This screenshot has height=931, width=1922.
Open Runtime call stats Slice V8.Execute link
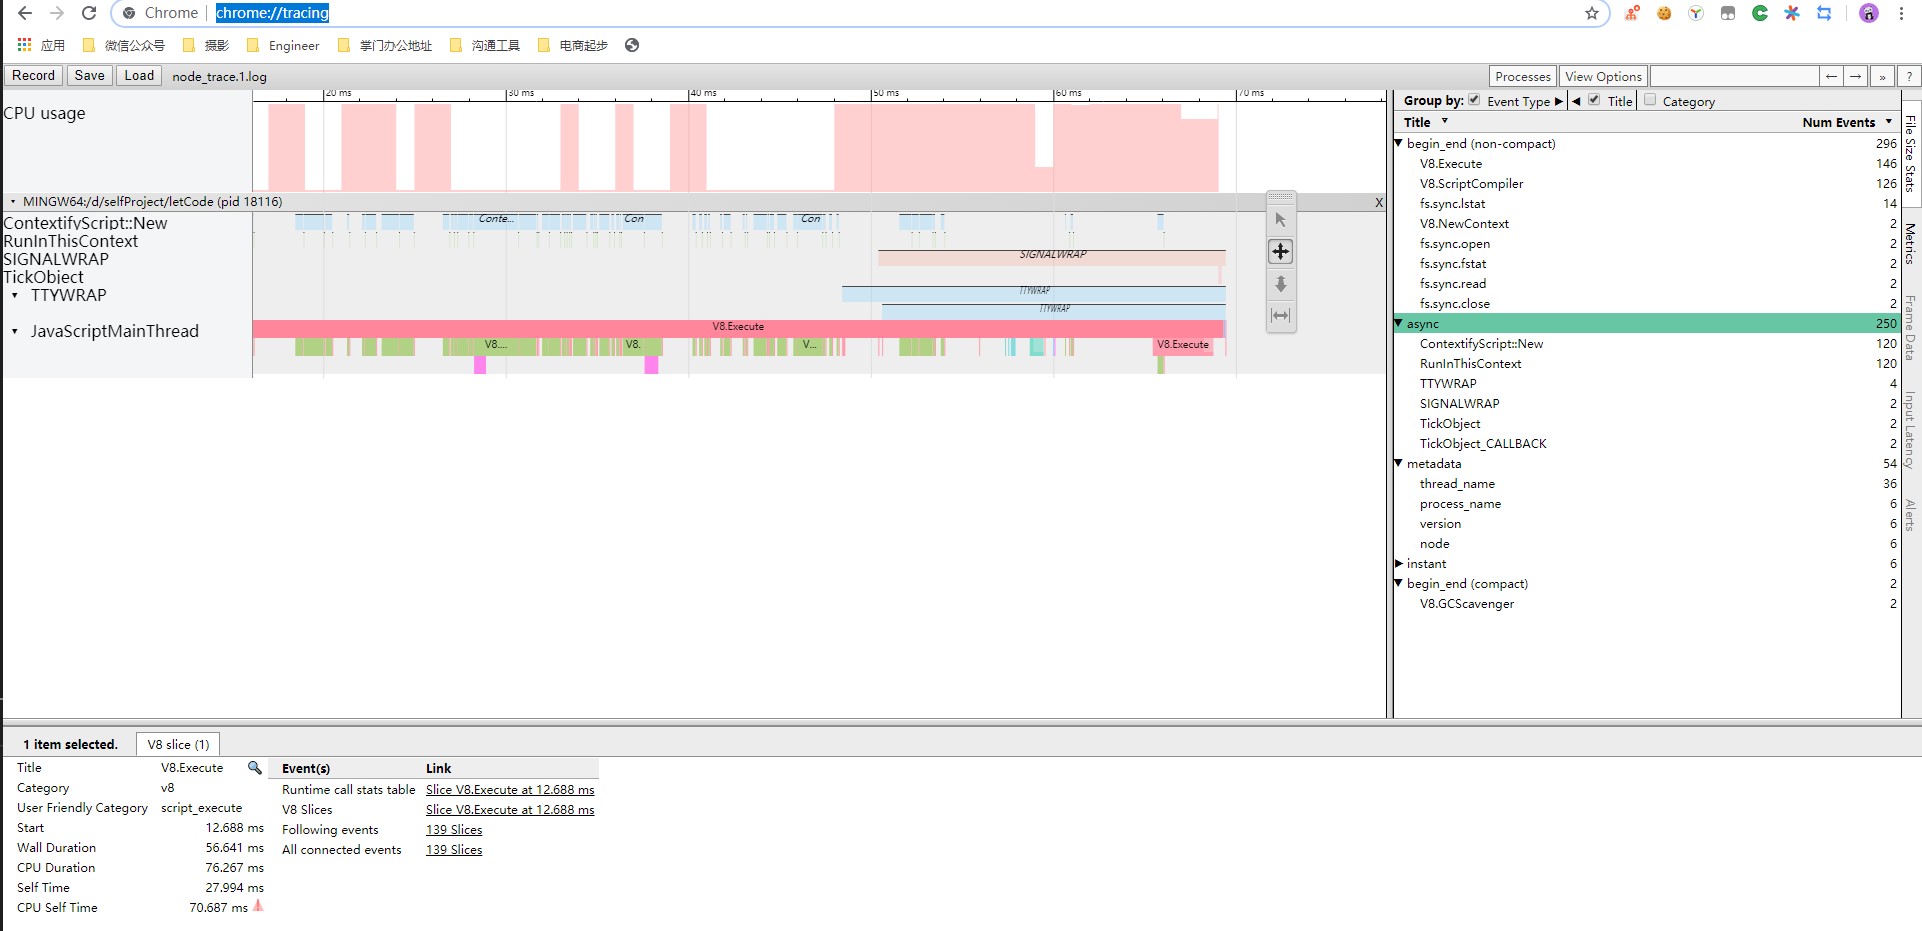(x=510, y=790)
